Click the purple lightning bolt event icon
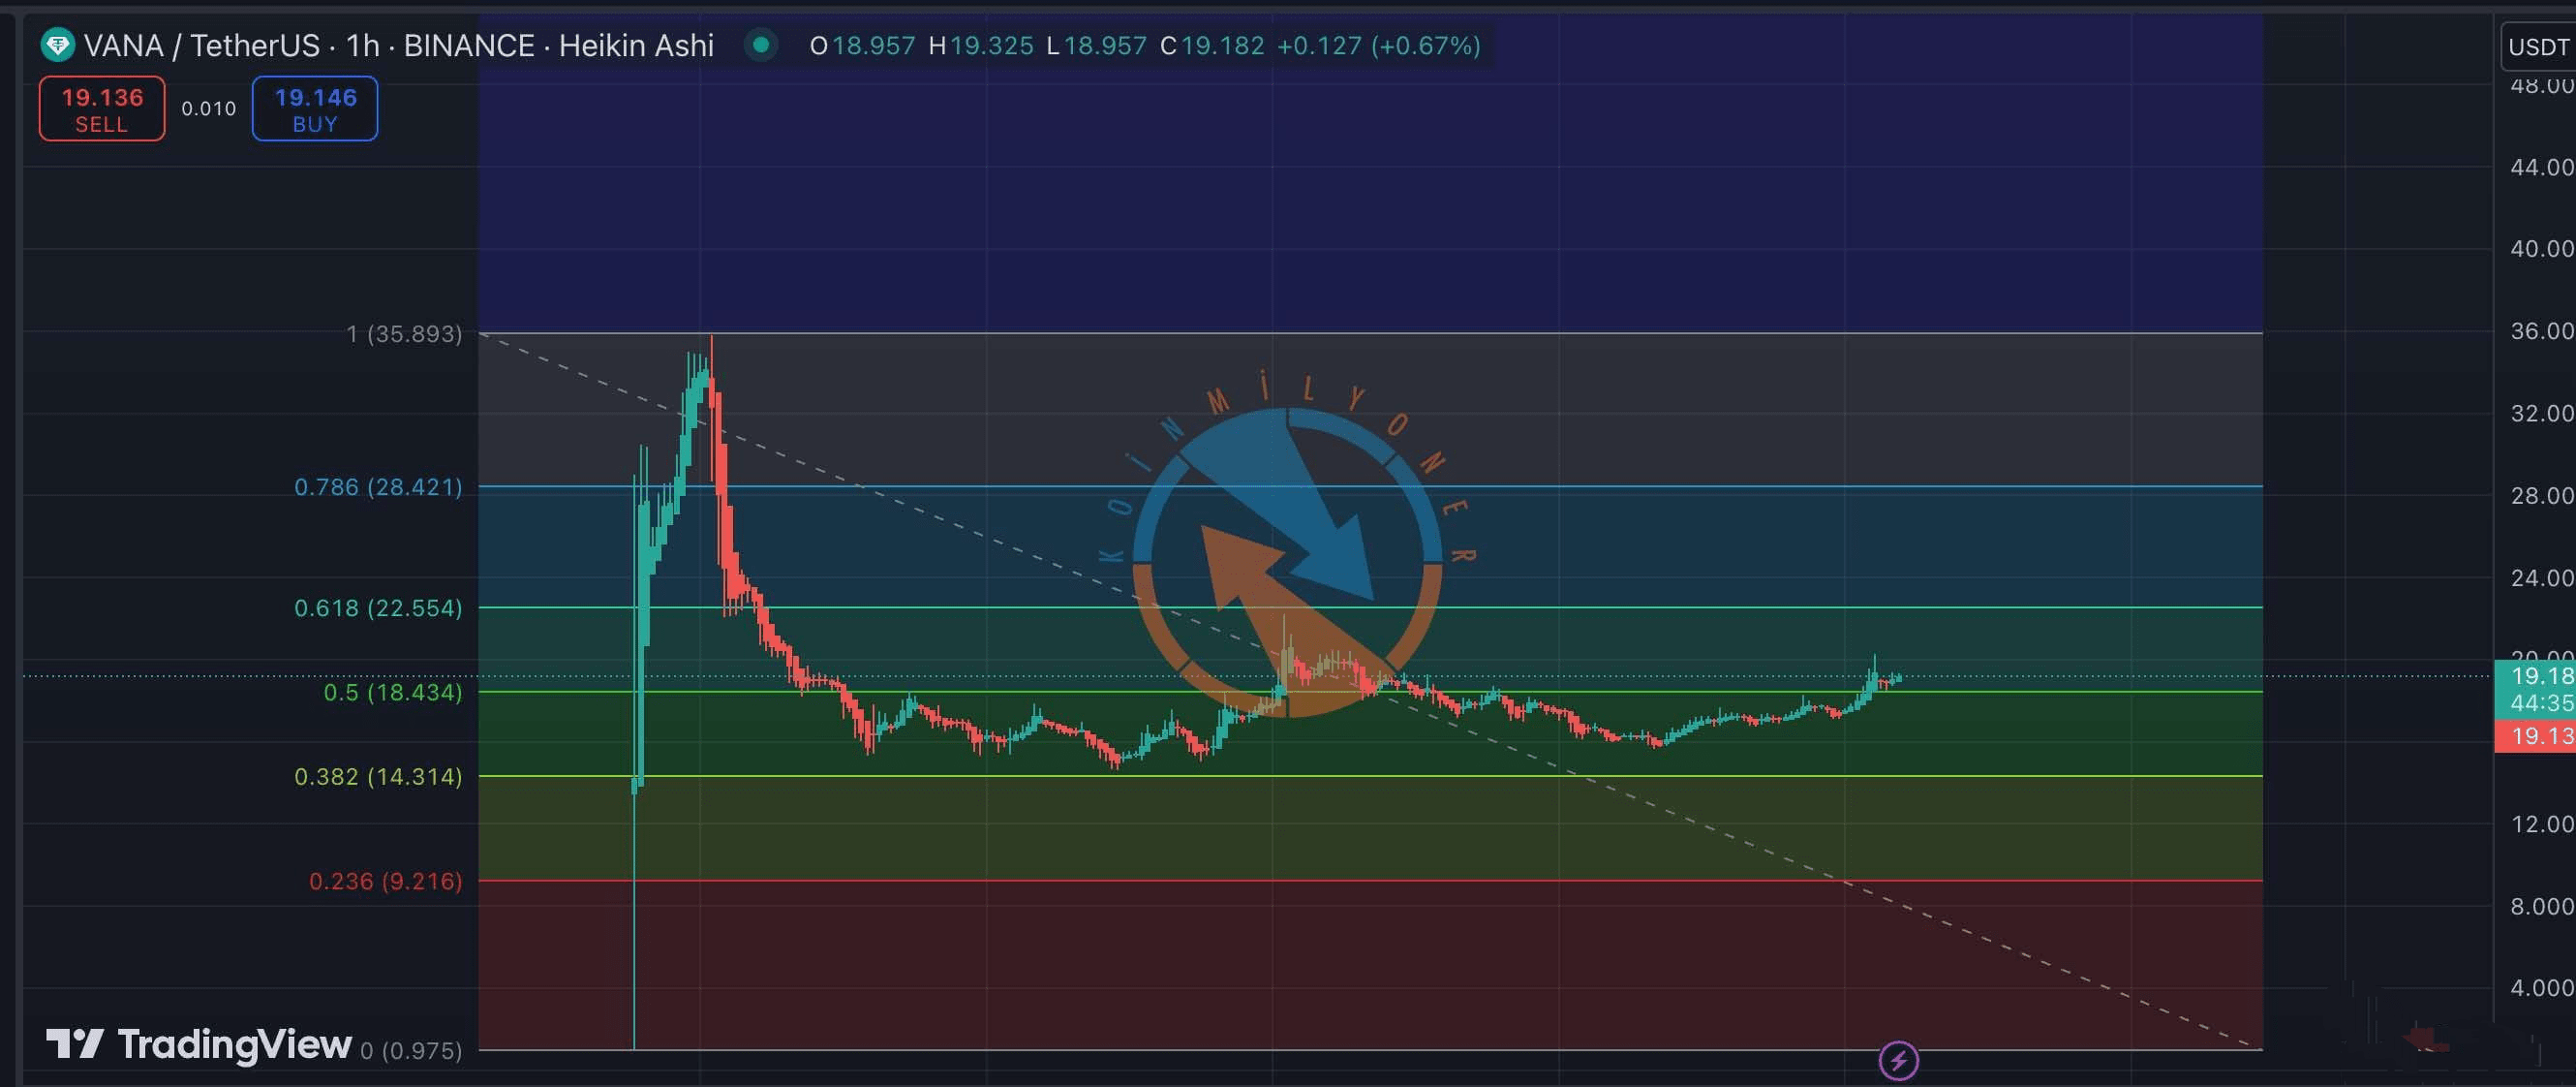The width and height of the screenshot is (2576, 1087). [x=1898, y=1060]
